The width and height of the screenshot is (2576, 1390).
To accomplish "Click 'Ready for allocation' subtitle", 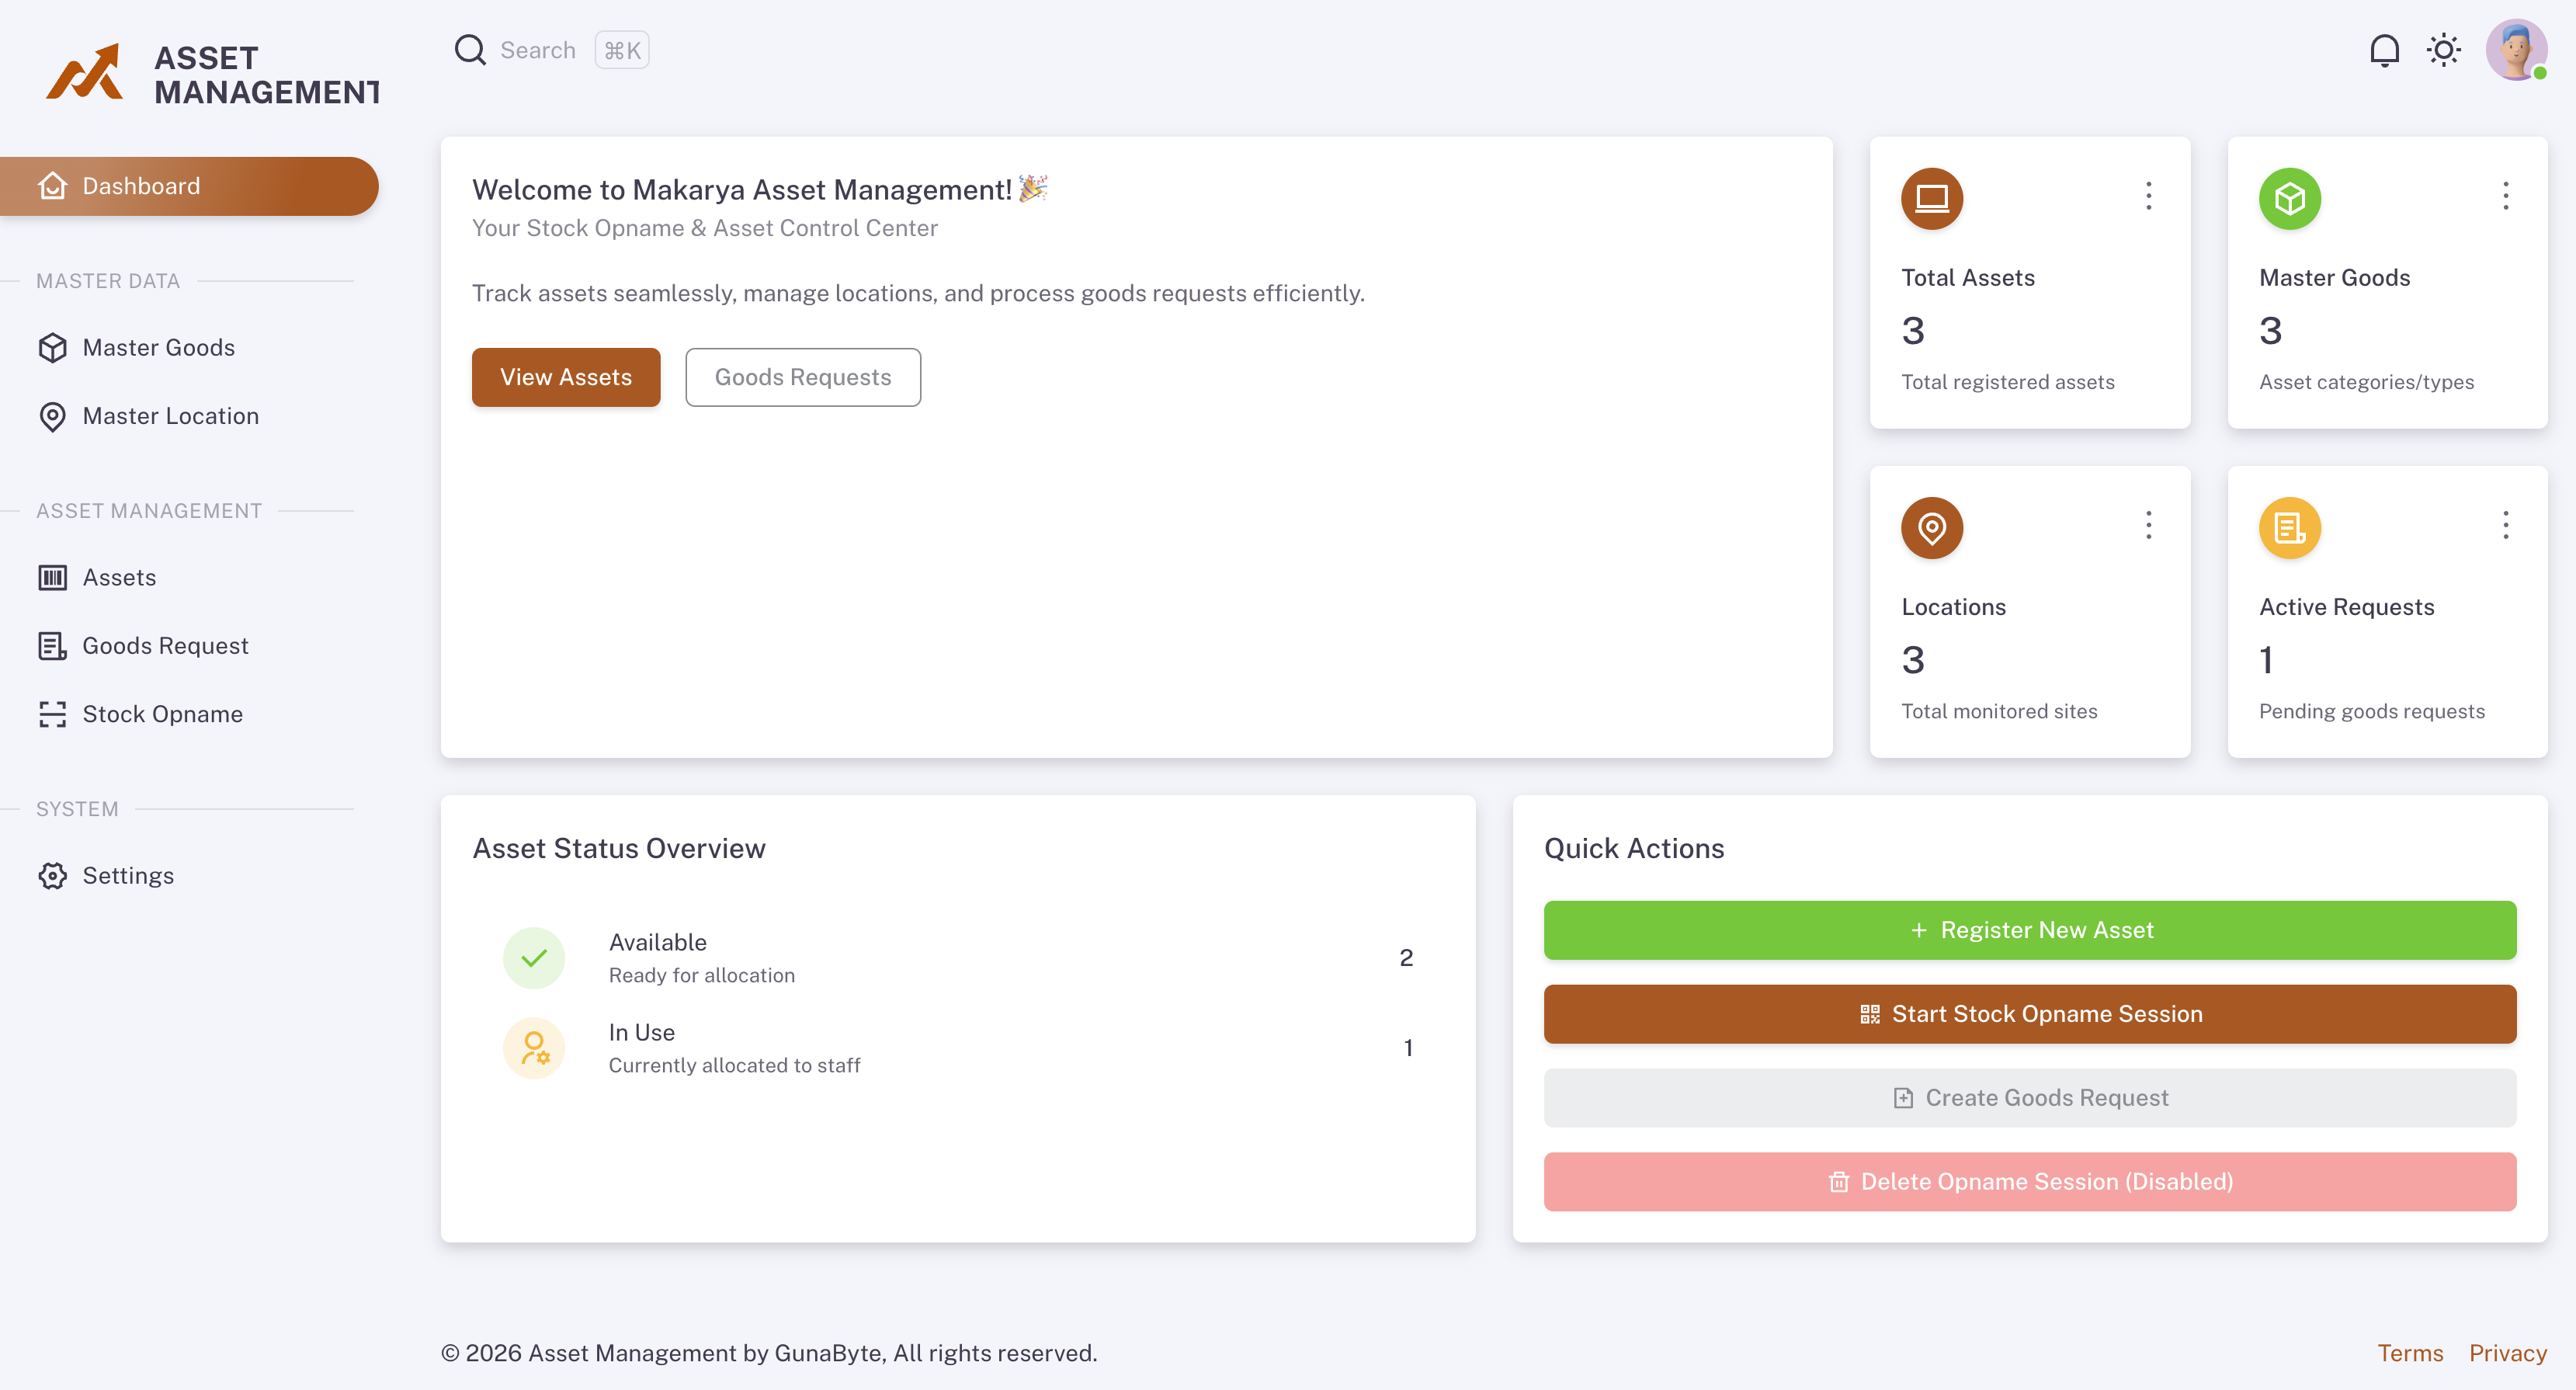I will (x=702, y=975).
